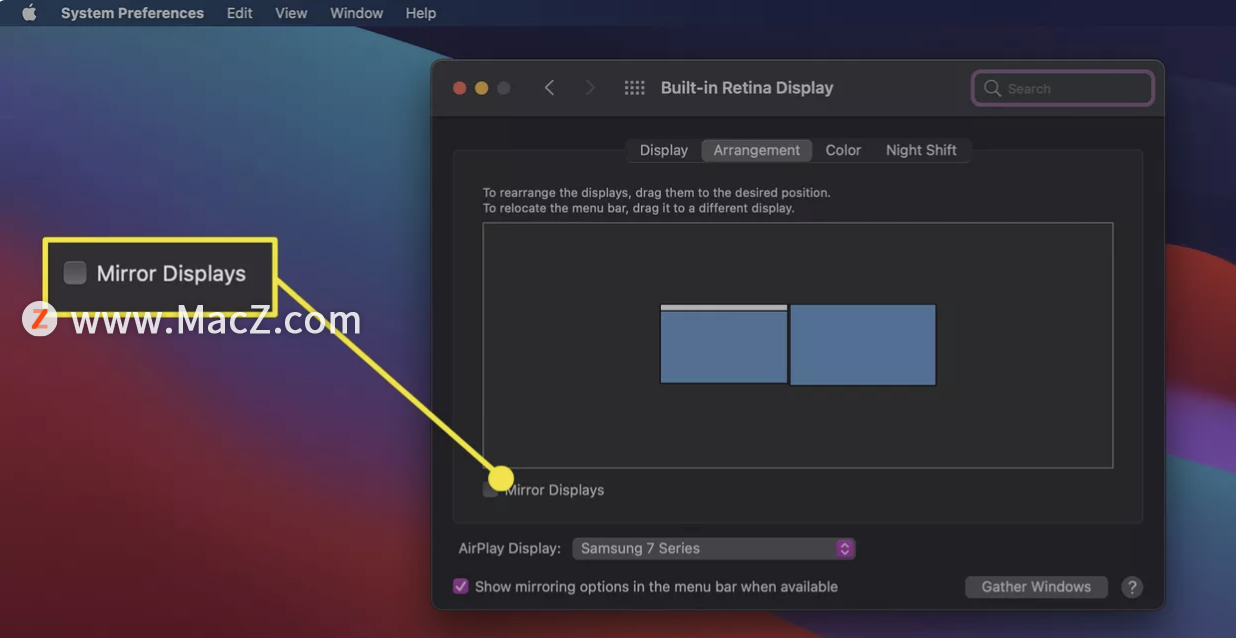Open the Night Shift tab

(921, 150)
